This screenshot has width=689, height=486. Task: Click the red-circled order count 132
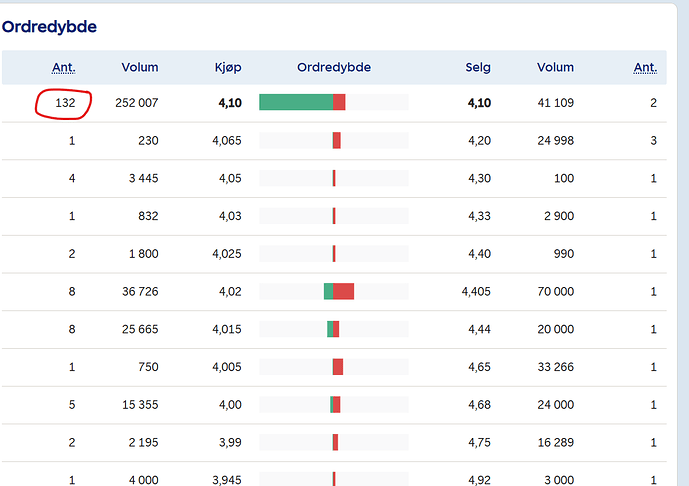click(65, 103)
